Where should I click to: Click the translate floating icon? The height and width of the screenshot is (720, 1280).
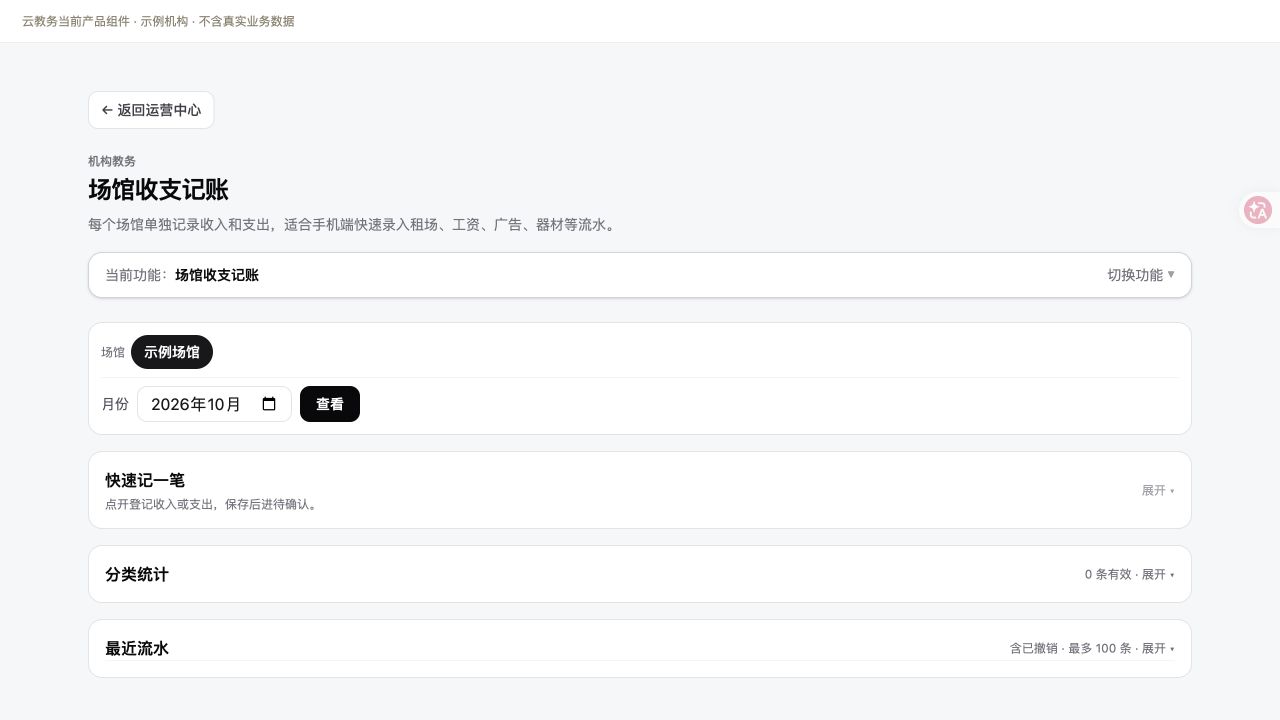pos(1257,210)
